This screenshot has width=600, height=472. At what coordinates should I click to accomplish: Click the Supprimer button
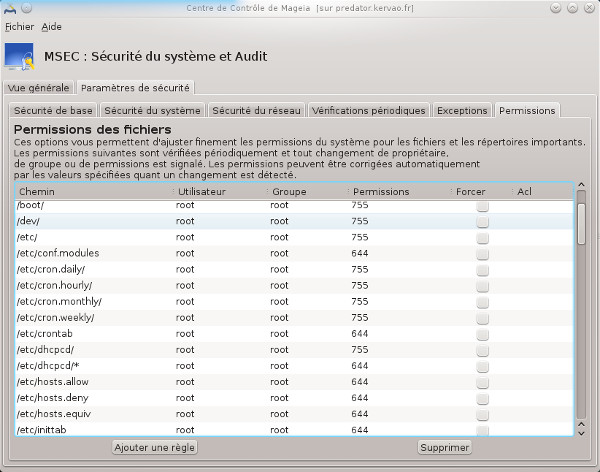tap(444, 448)
